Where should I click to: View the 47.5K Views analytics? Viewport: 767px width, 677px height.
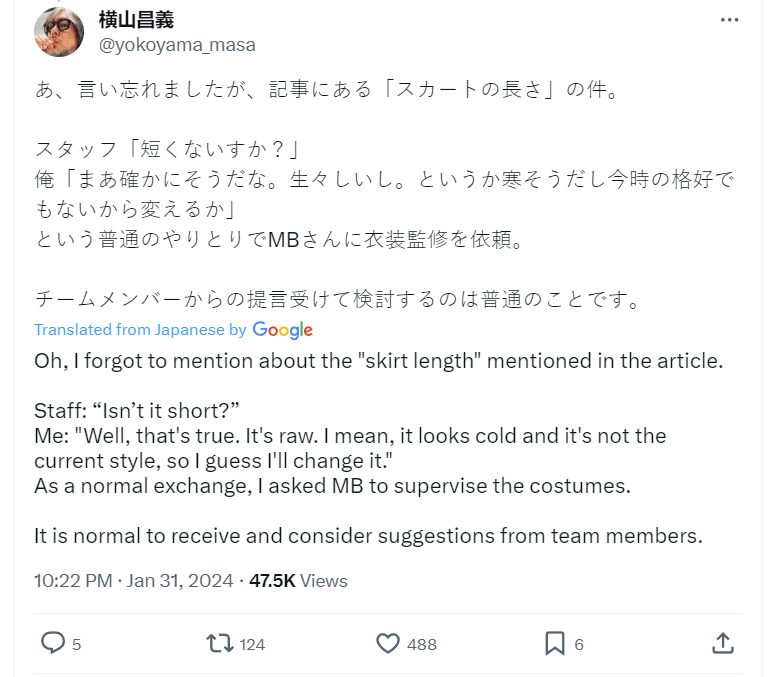coord(298,580)
